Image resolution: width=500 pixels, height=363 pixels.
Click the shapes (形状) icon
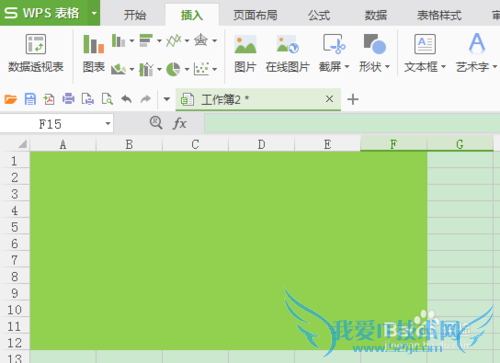pos(374,44)
